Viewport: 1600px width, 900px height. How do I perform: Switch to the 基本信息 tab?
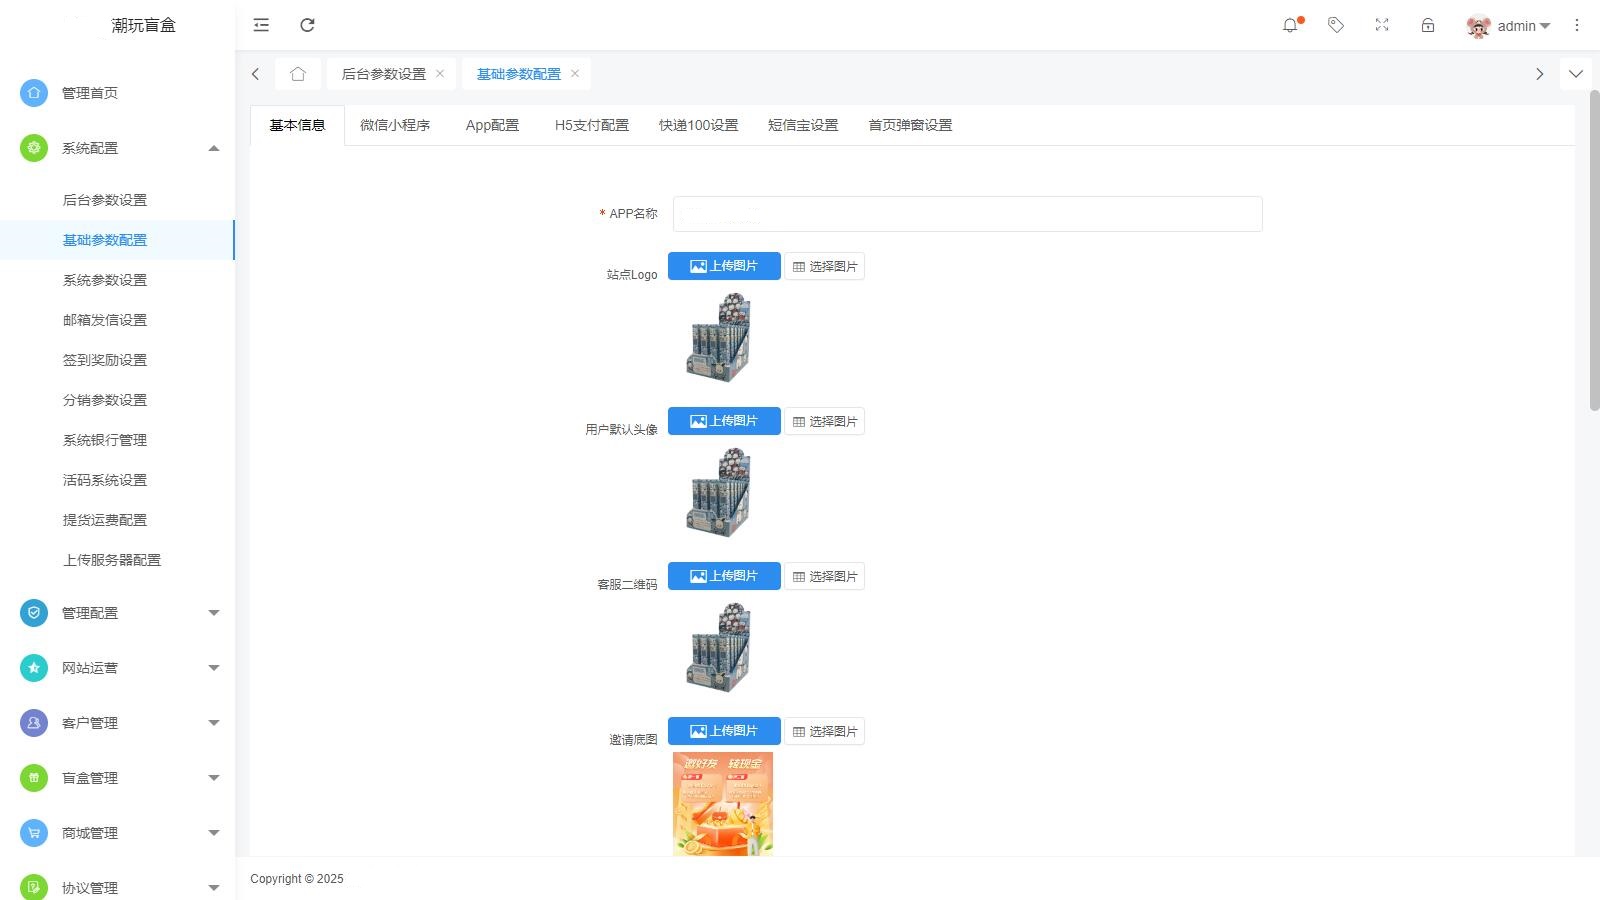coord(297,125)
